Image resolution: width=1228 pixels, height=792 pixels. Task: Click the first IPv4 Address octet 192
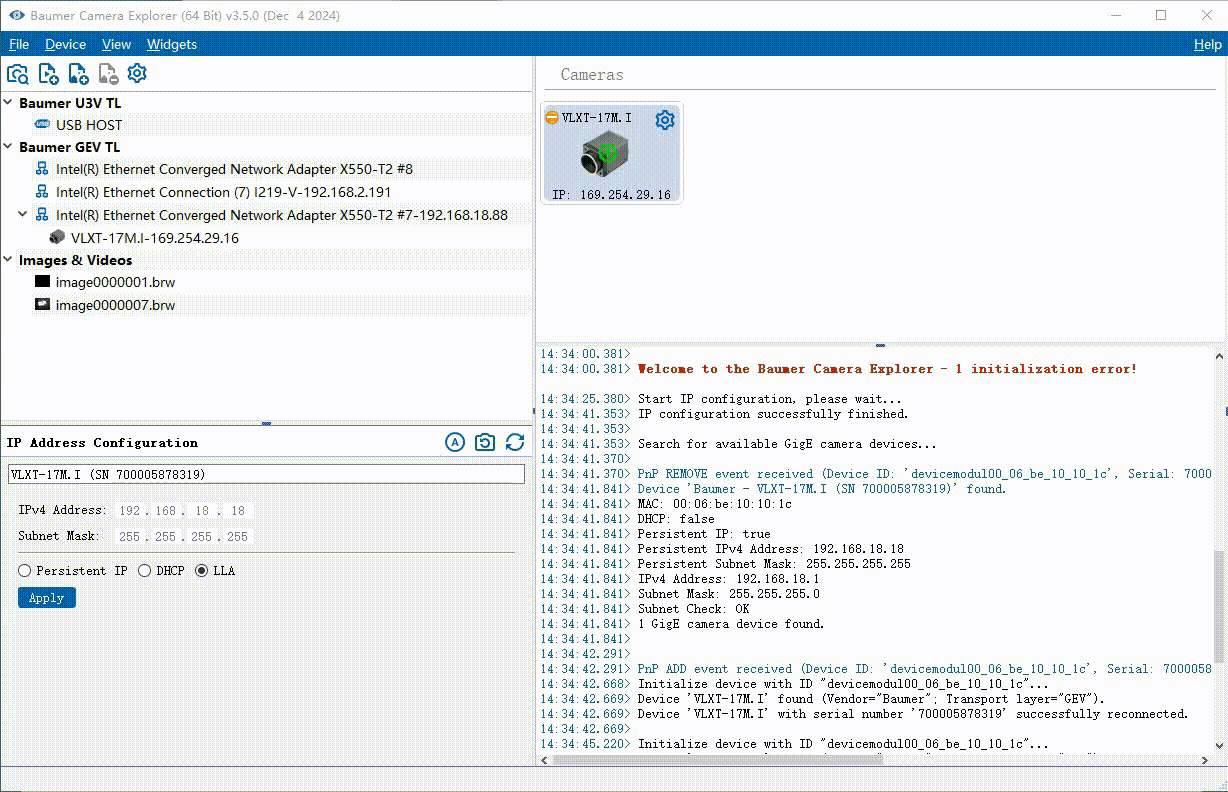tap(130, 510)
